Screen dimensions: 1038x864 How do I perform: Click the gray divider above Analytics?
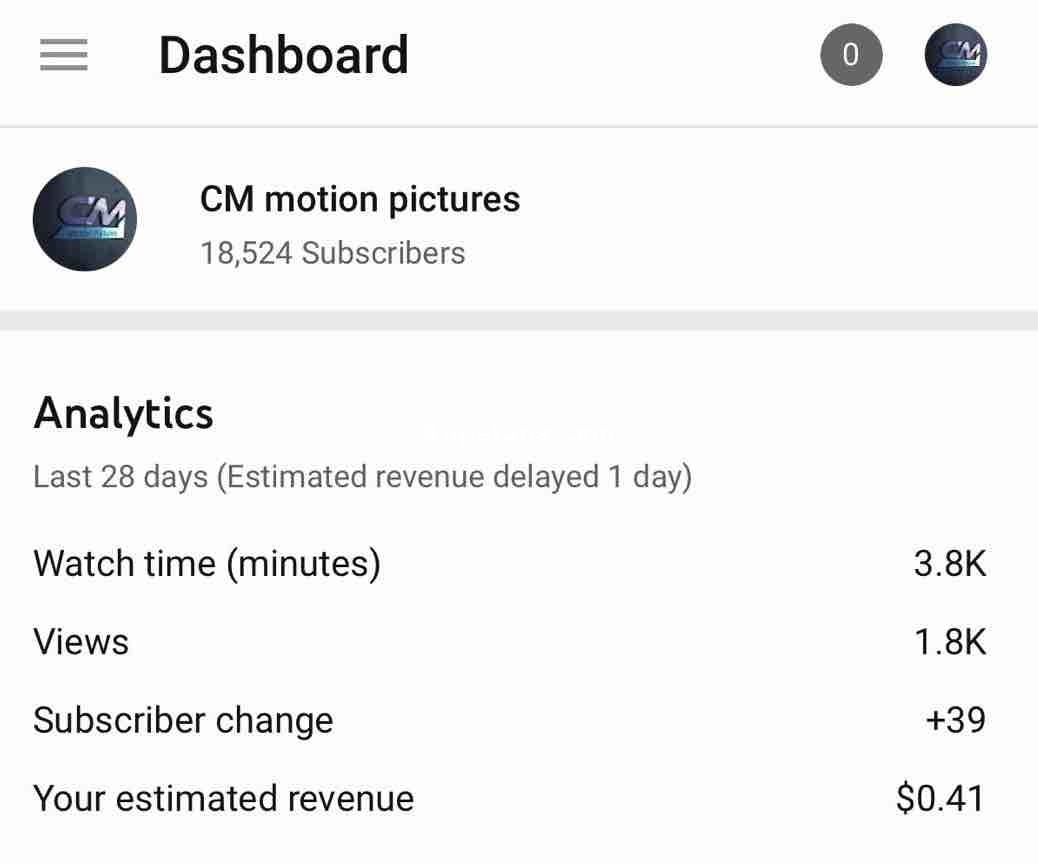[519, 321]
